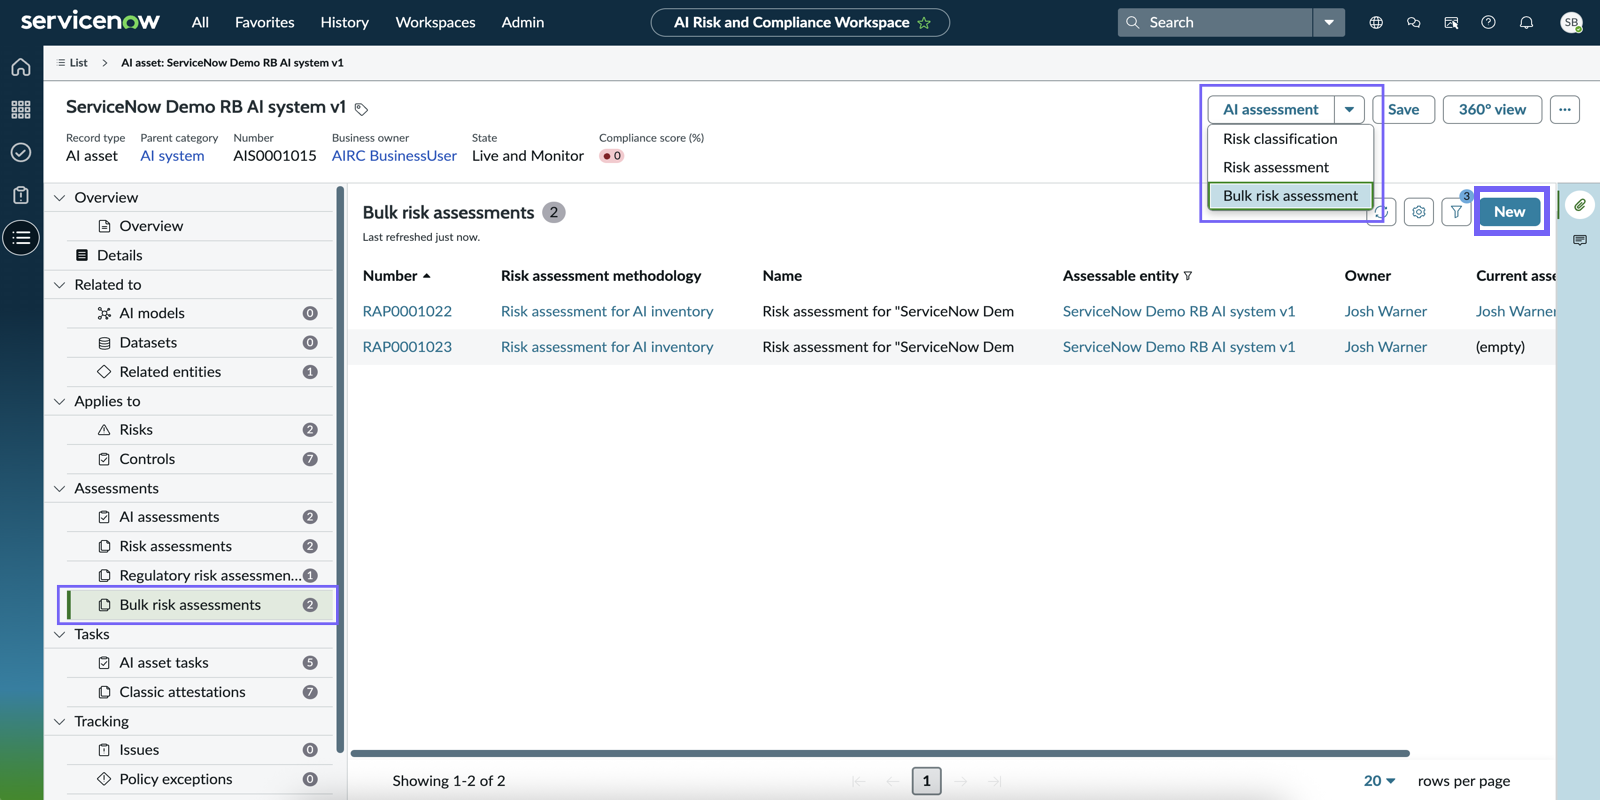The width and height of the screenshot is (1600, 800).
Task: Collapse the Tasks section
Action: [60, 635]
